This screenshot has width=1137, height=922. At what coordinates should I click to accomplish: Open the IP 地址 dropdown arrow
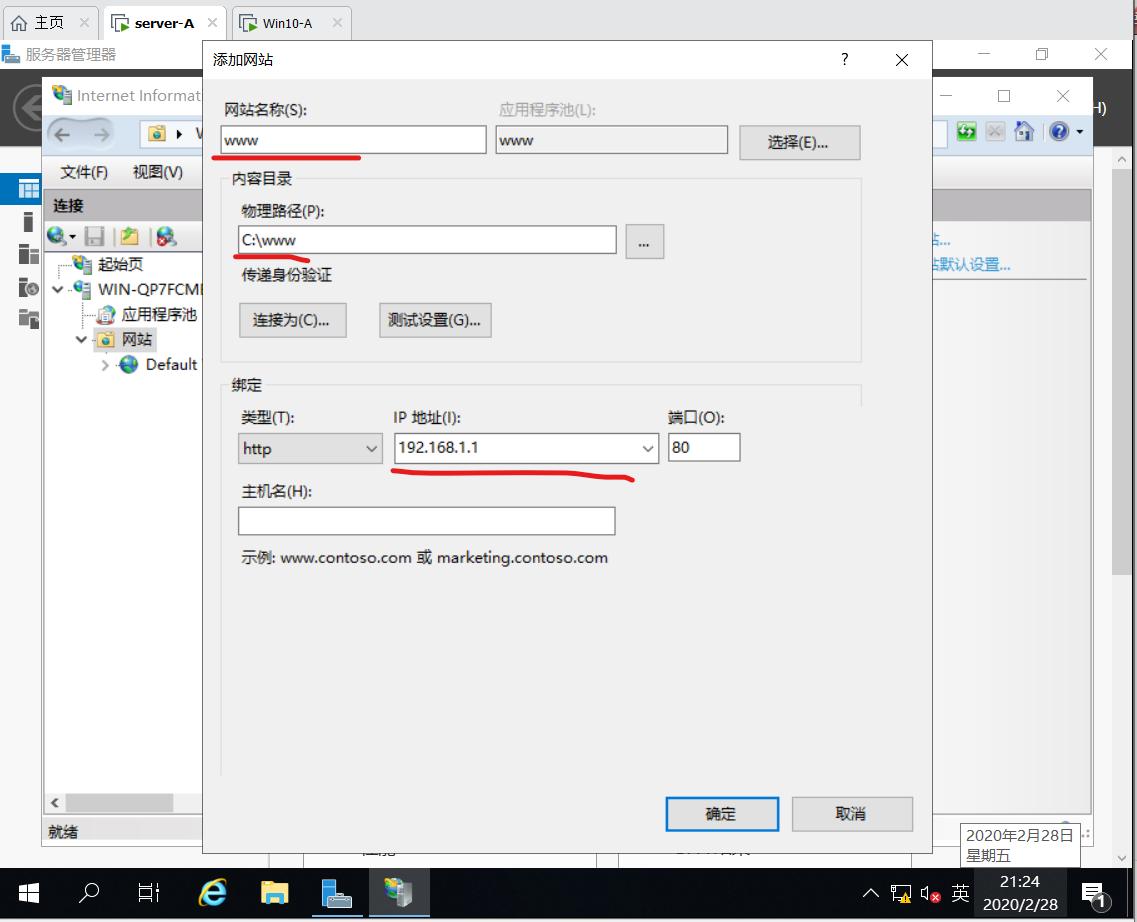[645, 448]
